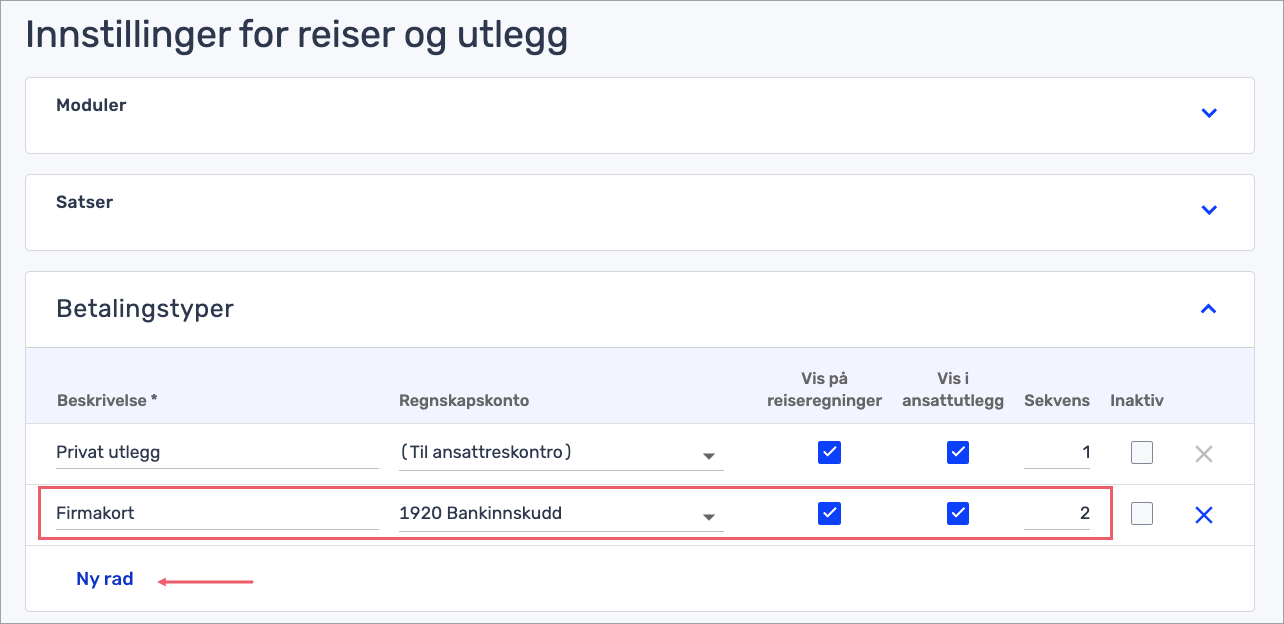Click the Moduler section header
This screenshot has width=1284, height=624.
pos(92,105)
